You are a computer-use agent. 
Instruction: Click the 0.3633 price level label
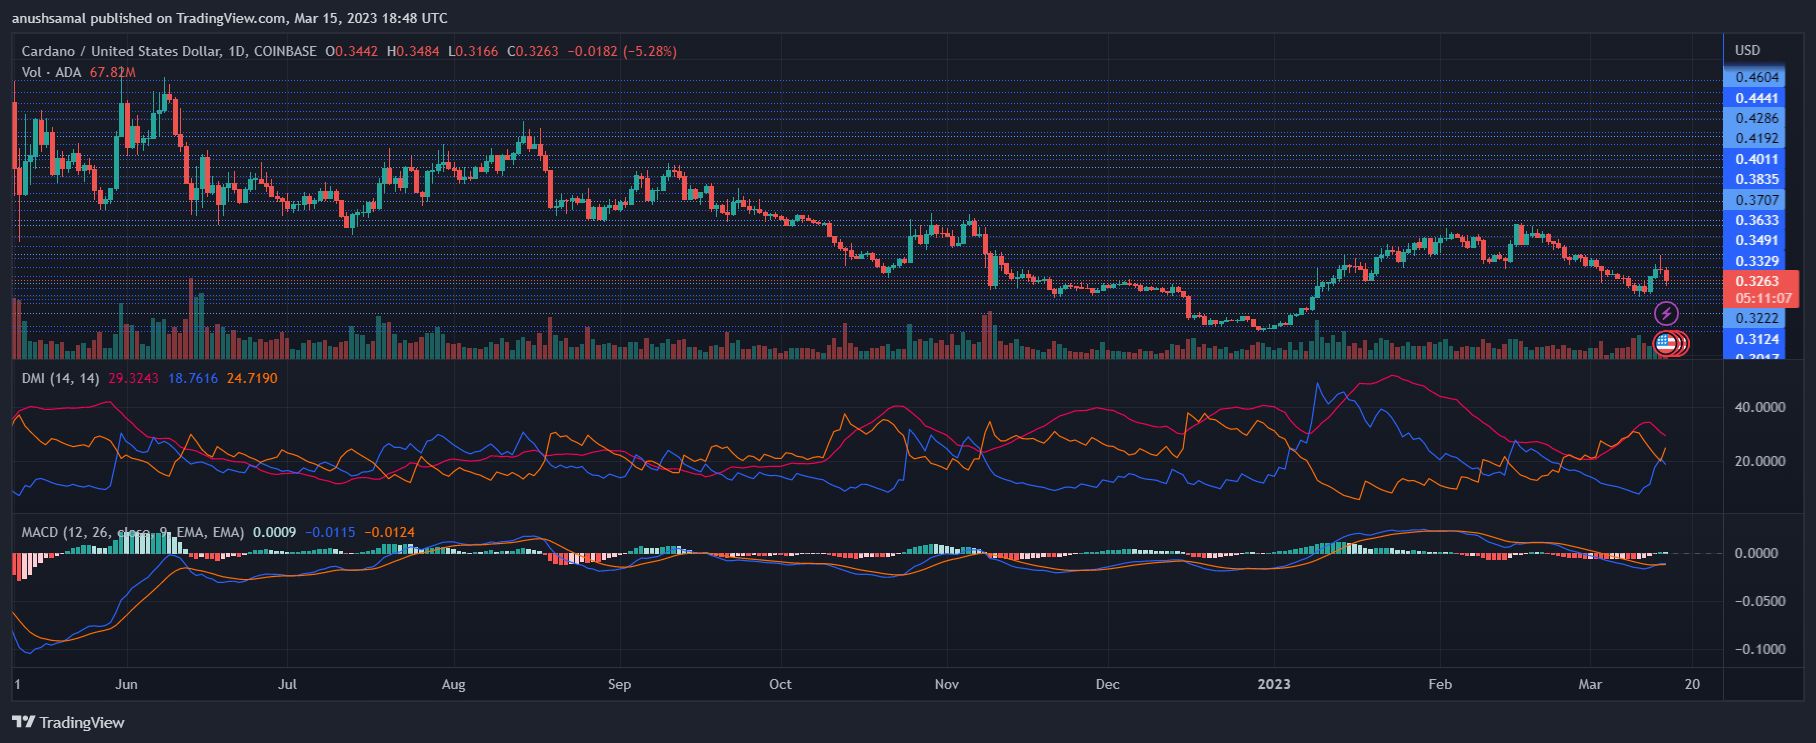click(x=1757, y=220)
